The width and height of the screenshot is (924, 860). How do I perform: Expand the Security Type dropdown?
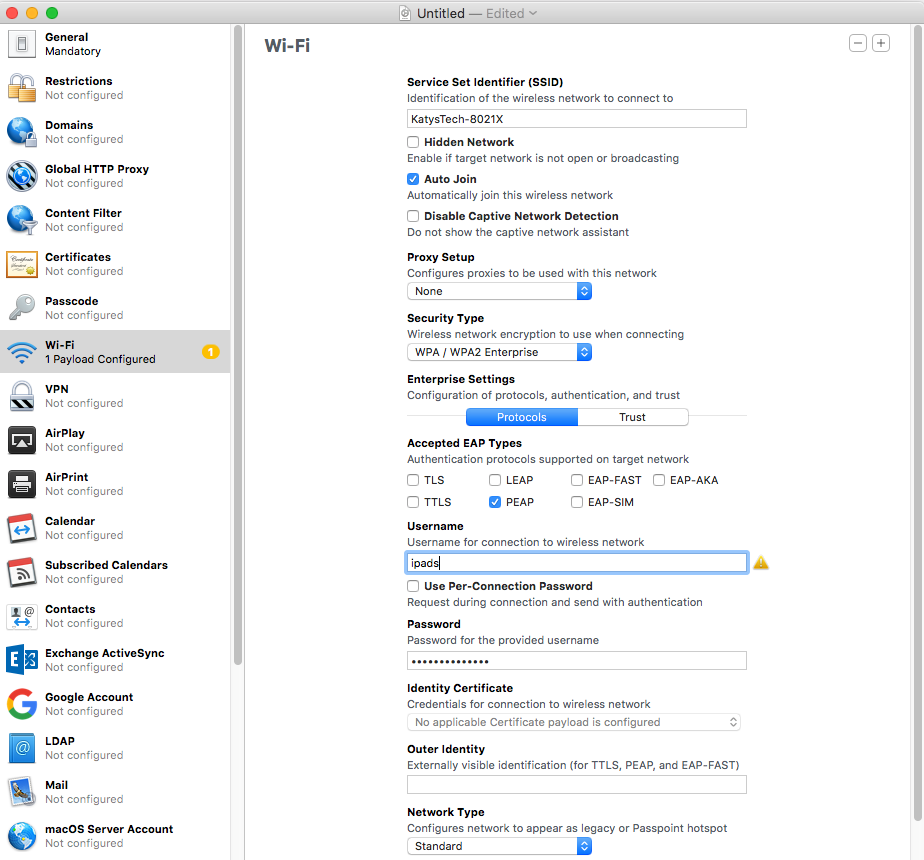(499, 352)
